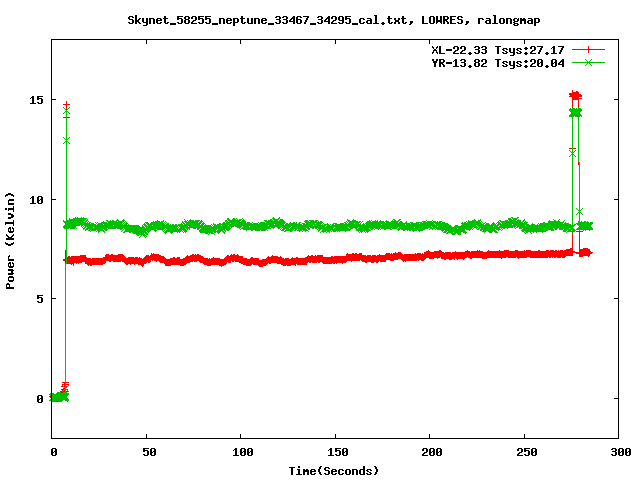Click the green YR spike peak near 275 seconds
Viewport: 640px width, 480px height.
coord(575,113)
